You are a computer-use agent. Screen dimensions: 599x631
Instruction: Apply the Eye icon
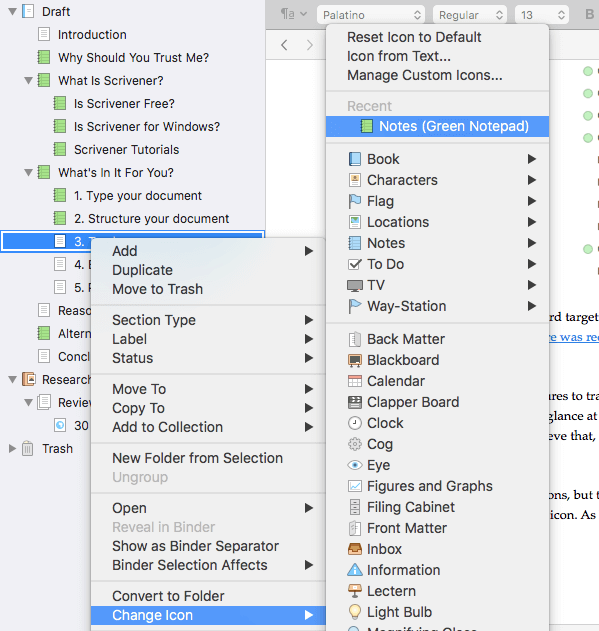[x=437, y=465]
